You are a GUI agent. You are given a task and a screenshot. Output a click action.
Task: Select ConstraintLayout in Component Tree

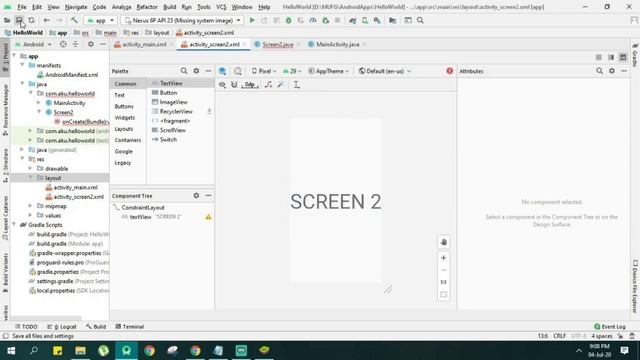tap(143, 207)
